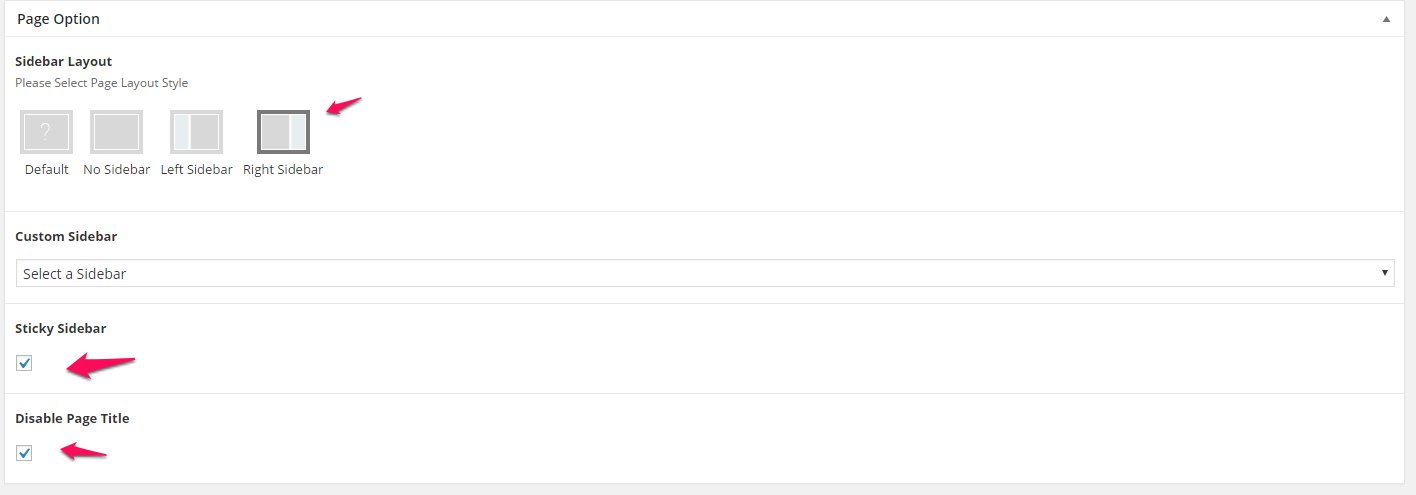Click the 'No Sidebar' caption text
The width and height of the screenshot is (1416, 495).
coord(116,169)
